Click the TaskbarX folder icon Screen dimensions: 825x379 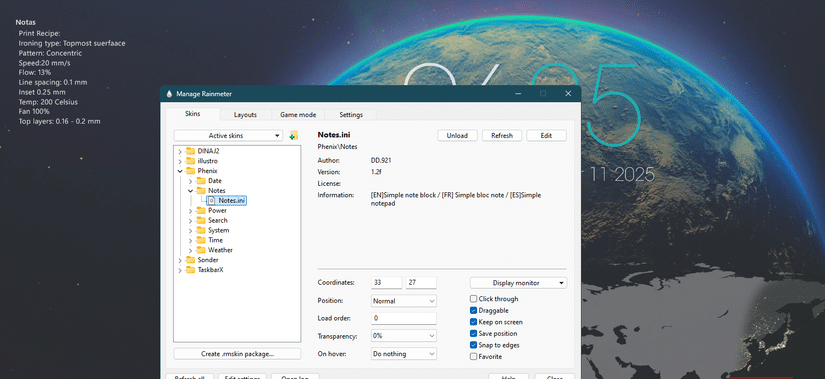click(190, 270)
